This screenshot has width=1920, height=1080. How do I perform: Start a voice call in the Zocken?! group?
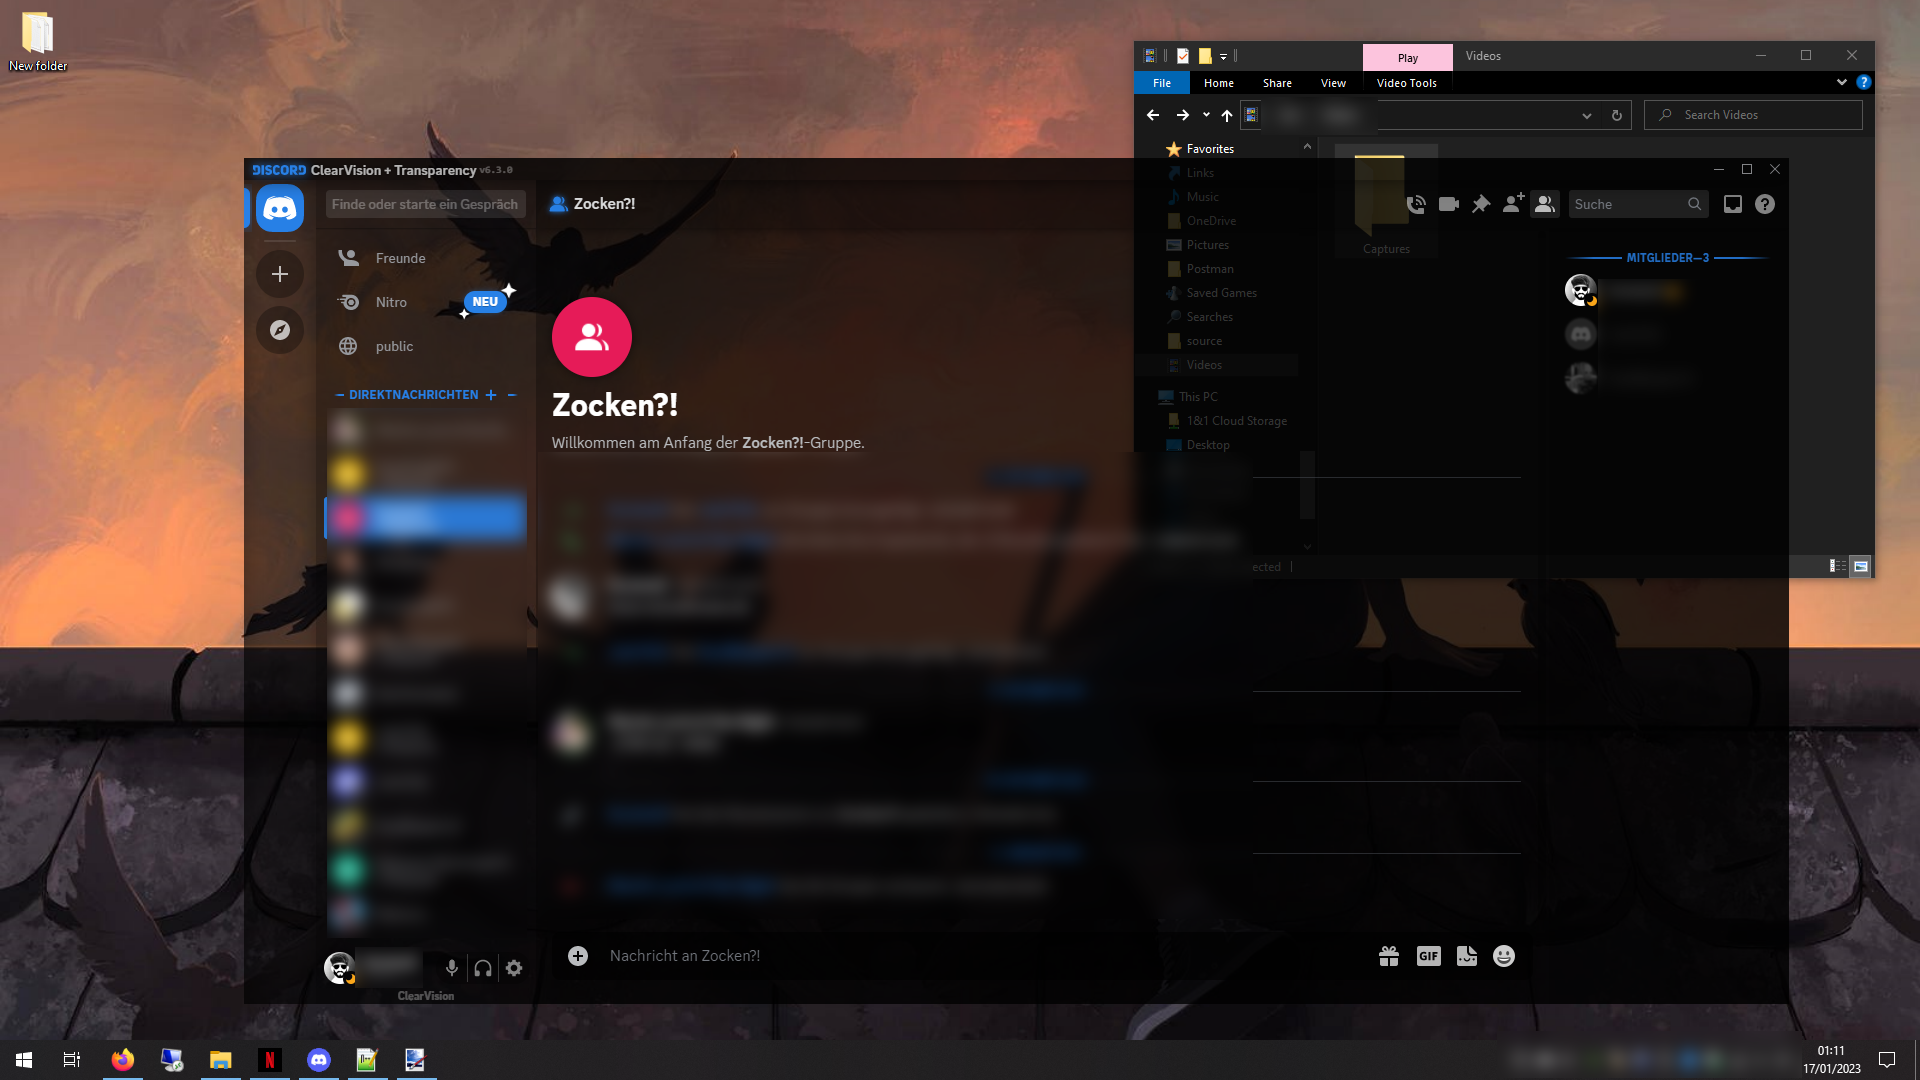tap(1416, 204)
